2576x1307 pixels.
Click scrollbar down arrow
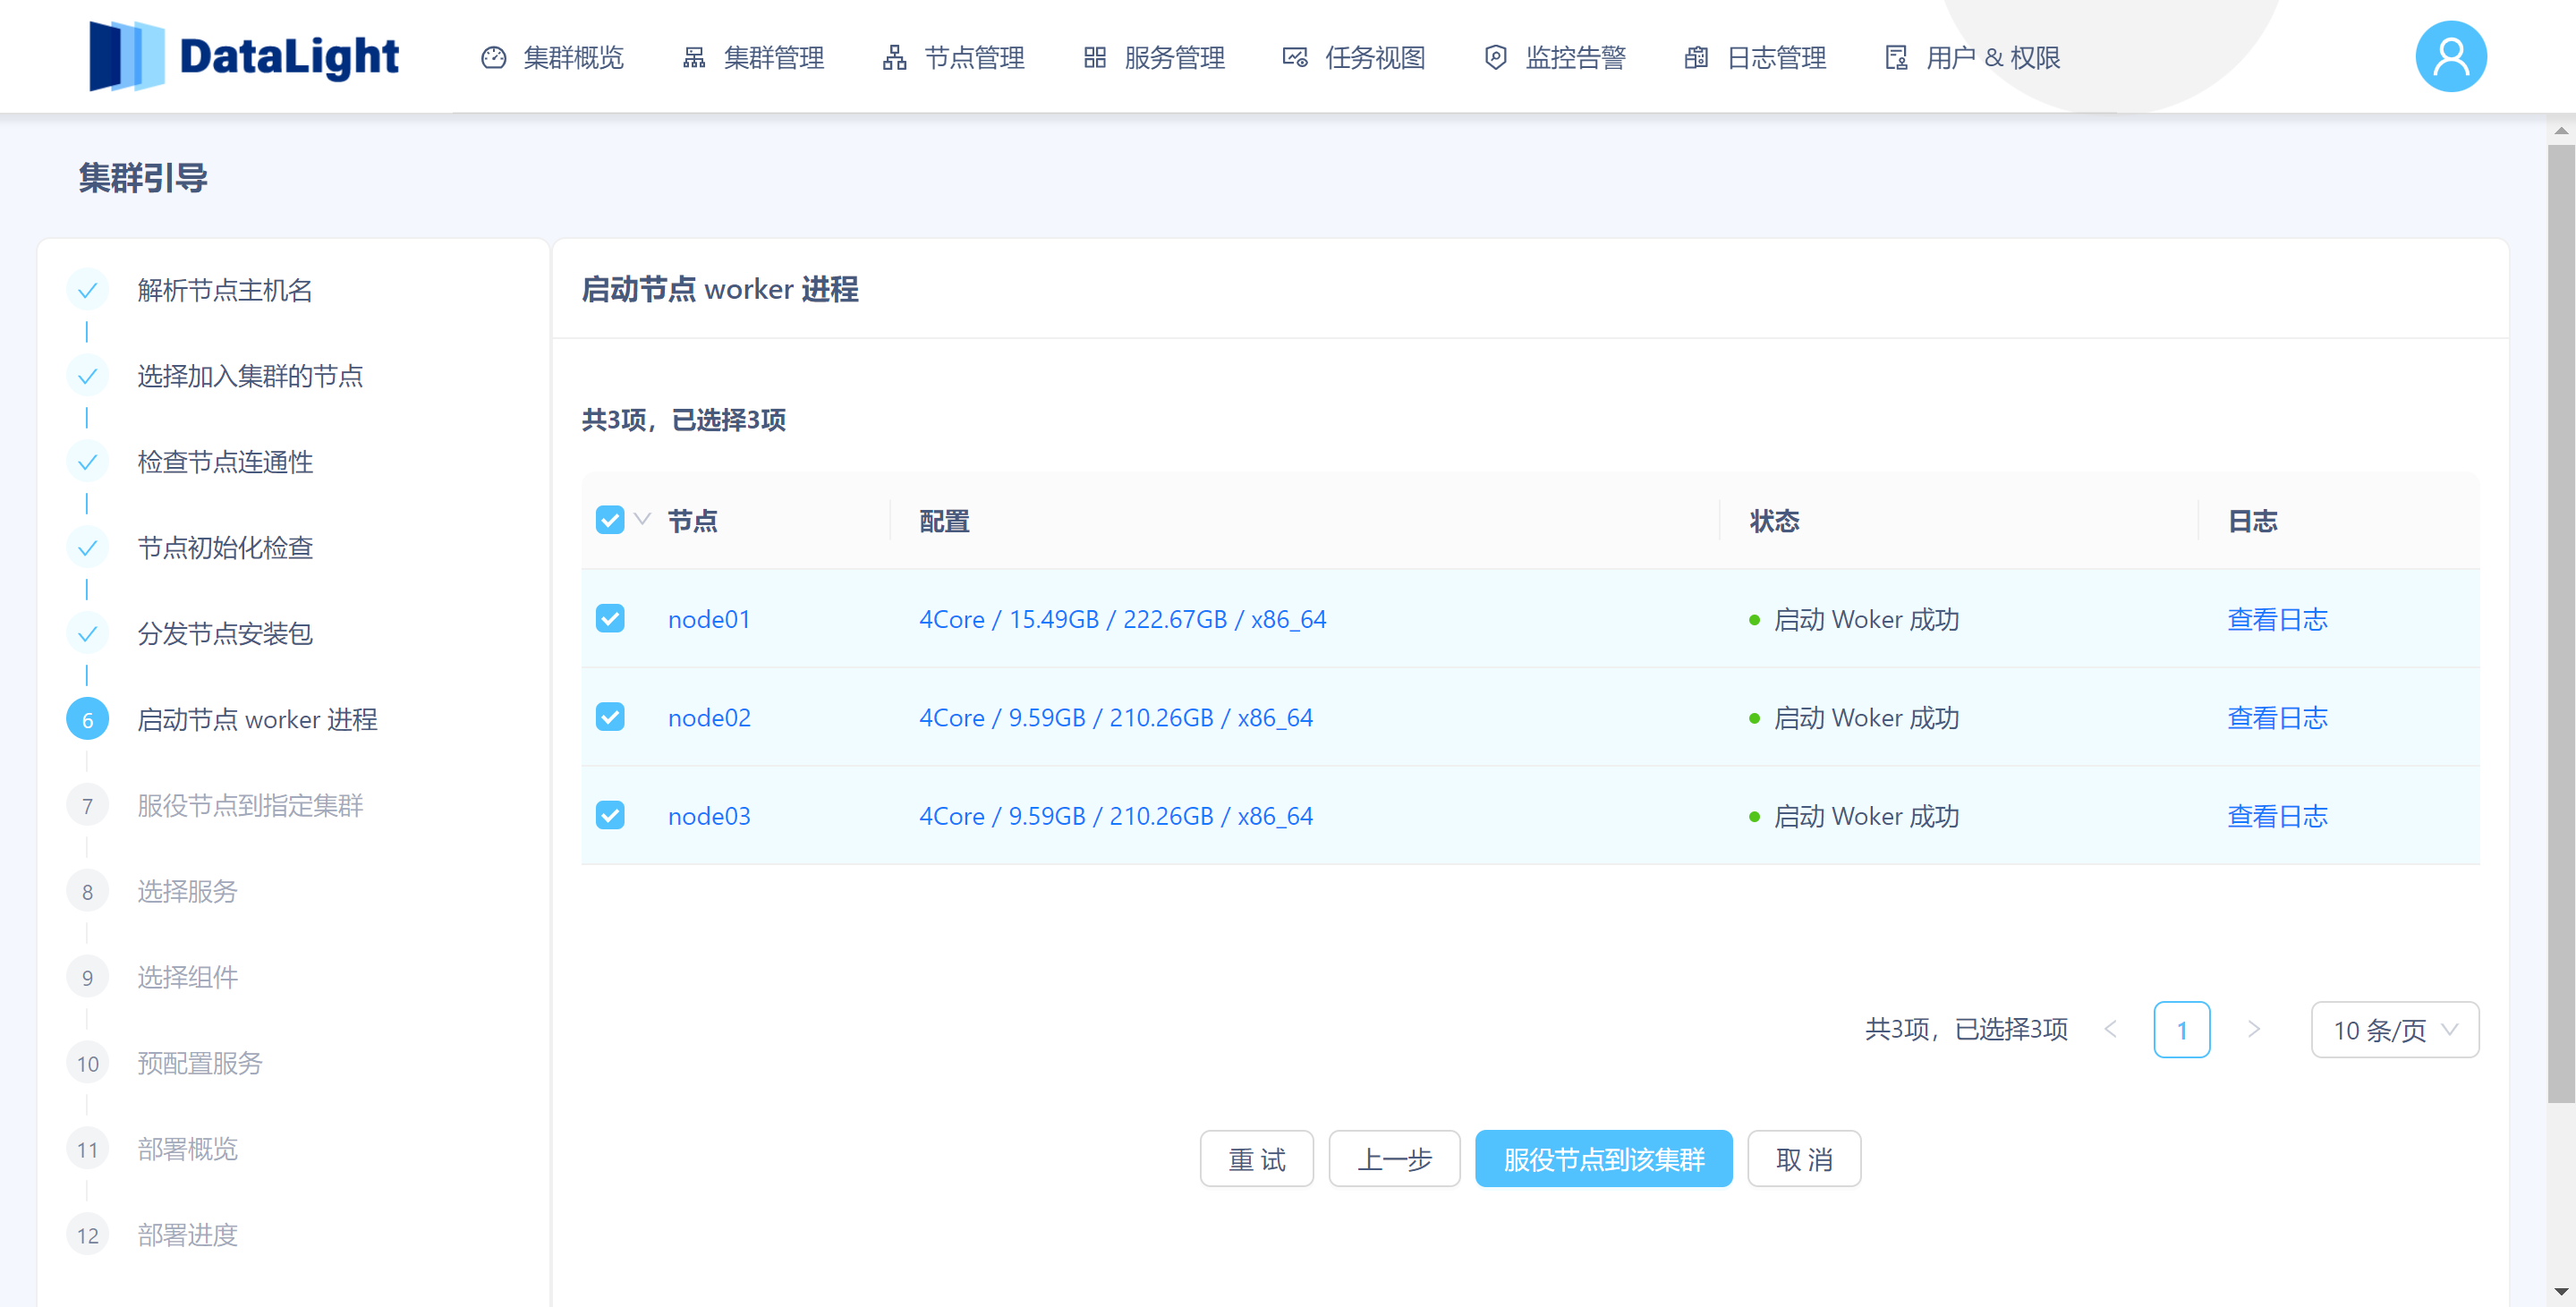coord(2561,1292)
